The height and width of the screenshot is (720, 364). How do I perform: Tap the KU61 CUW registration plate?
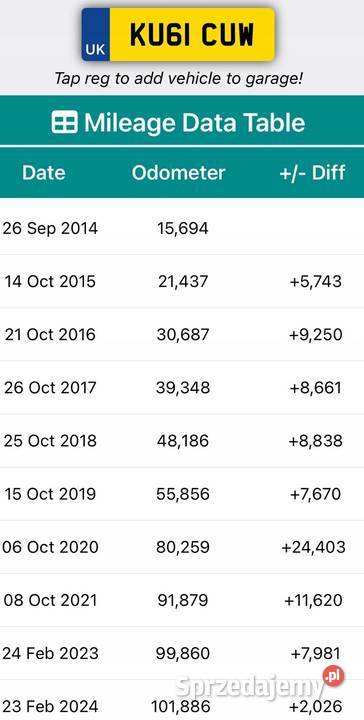tap(178, 34)
